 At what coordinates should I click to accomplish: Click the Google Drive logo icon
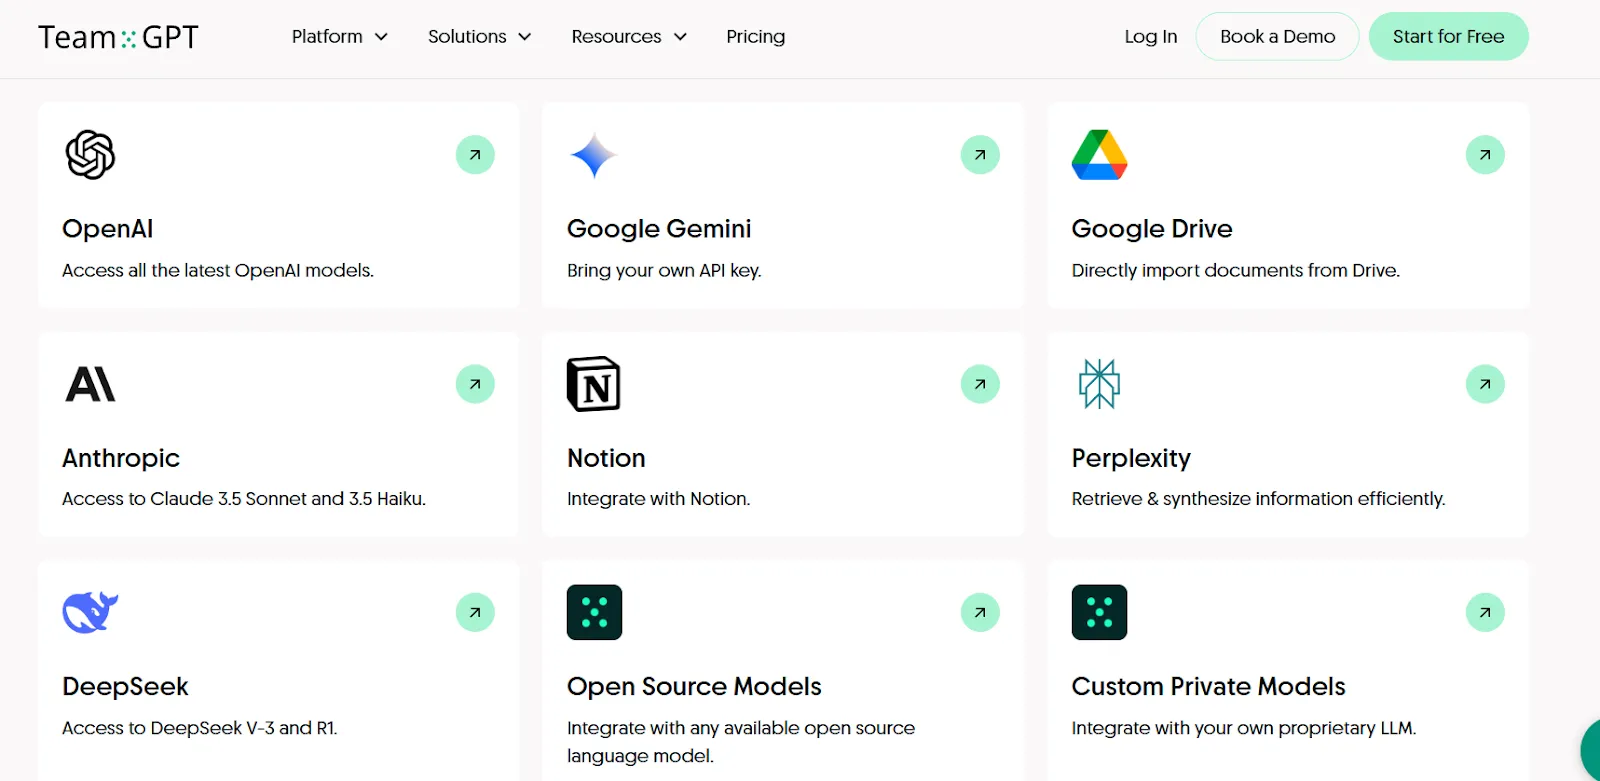coord(1099,155)
